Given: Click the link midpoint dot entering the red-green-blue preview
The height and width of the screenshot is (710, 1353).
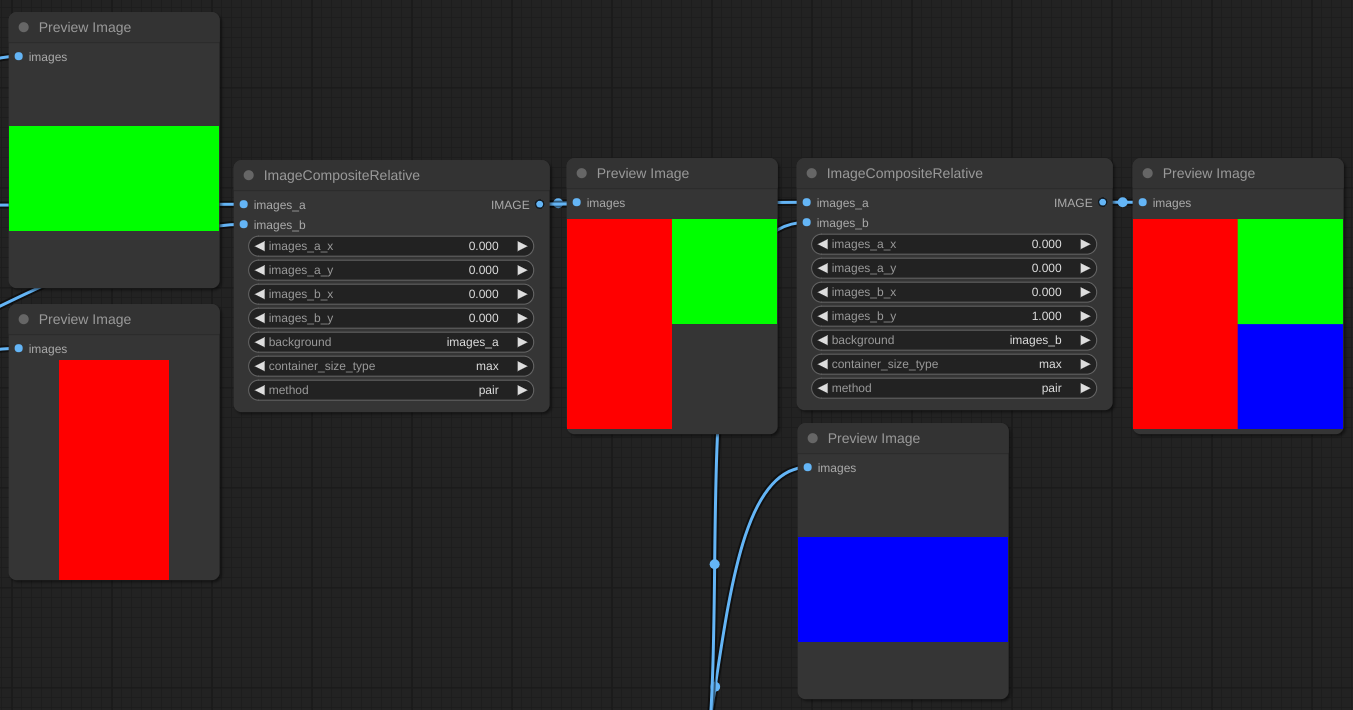Looking at the screenshot, I should 1122,203.
